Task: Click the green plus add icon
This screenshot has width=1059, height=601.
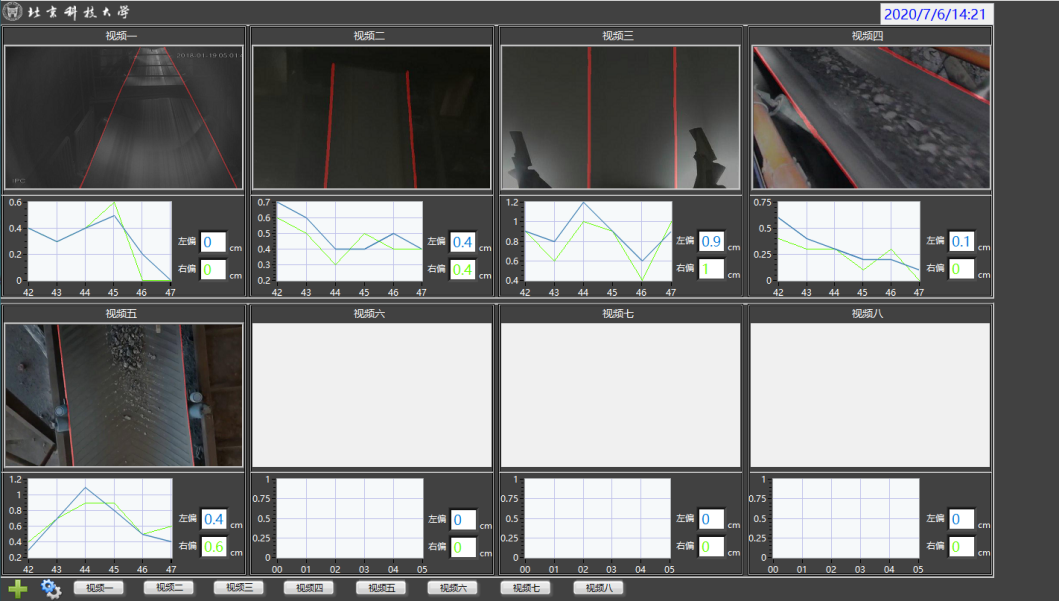Action: (x=17, y=588)
